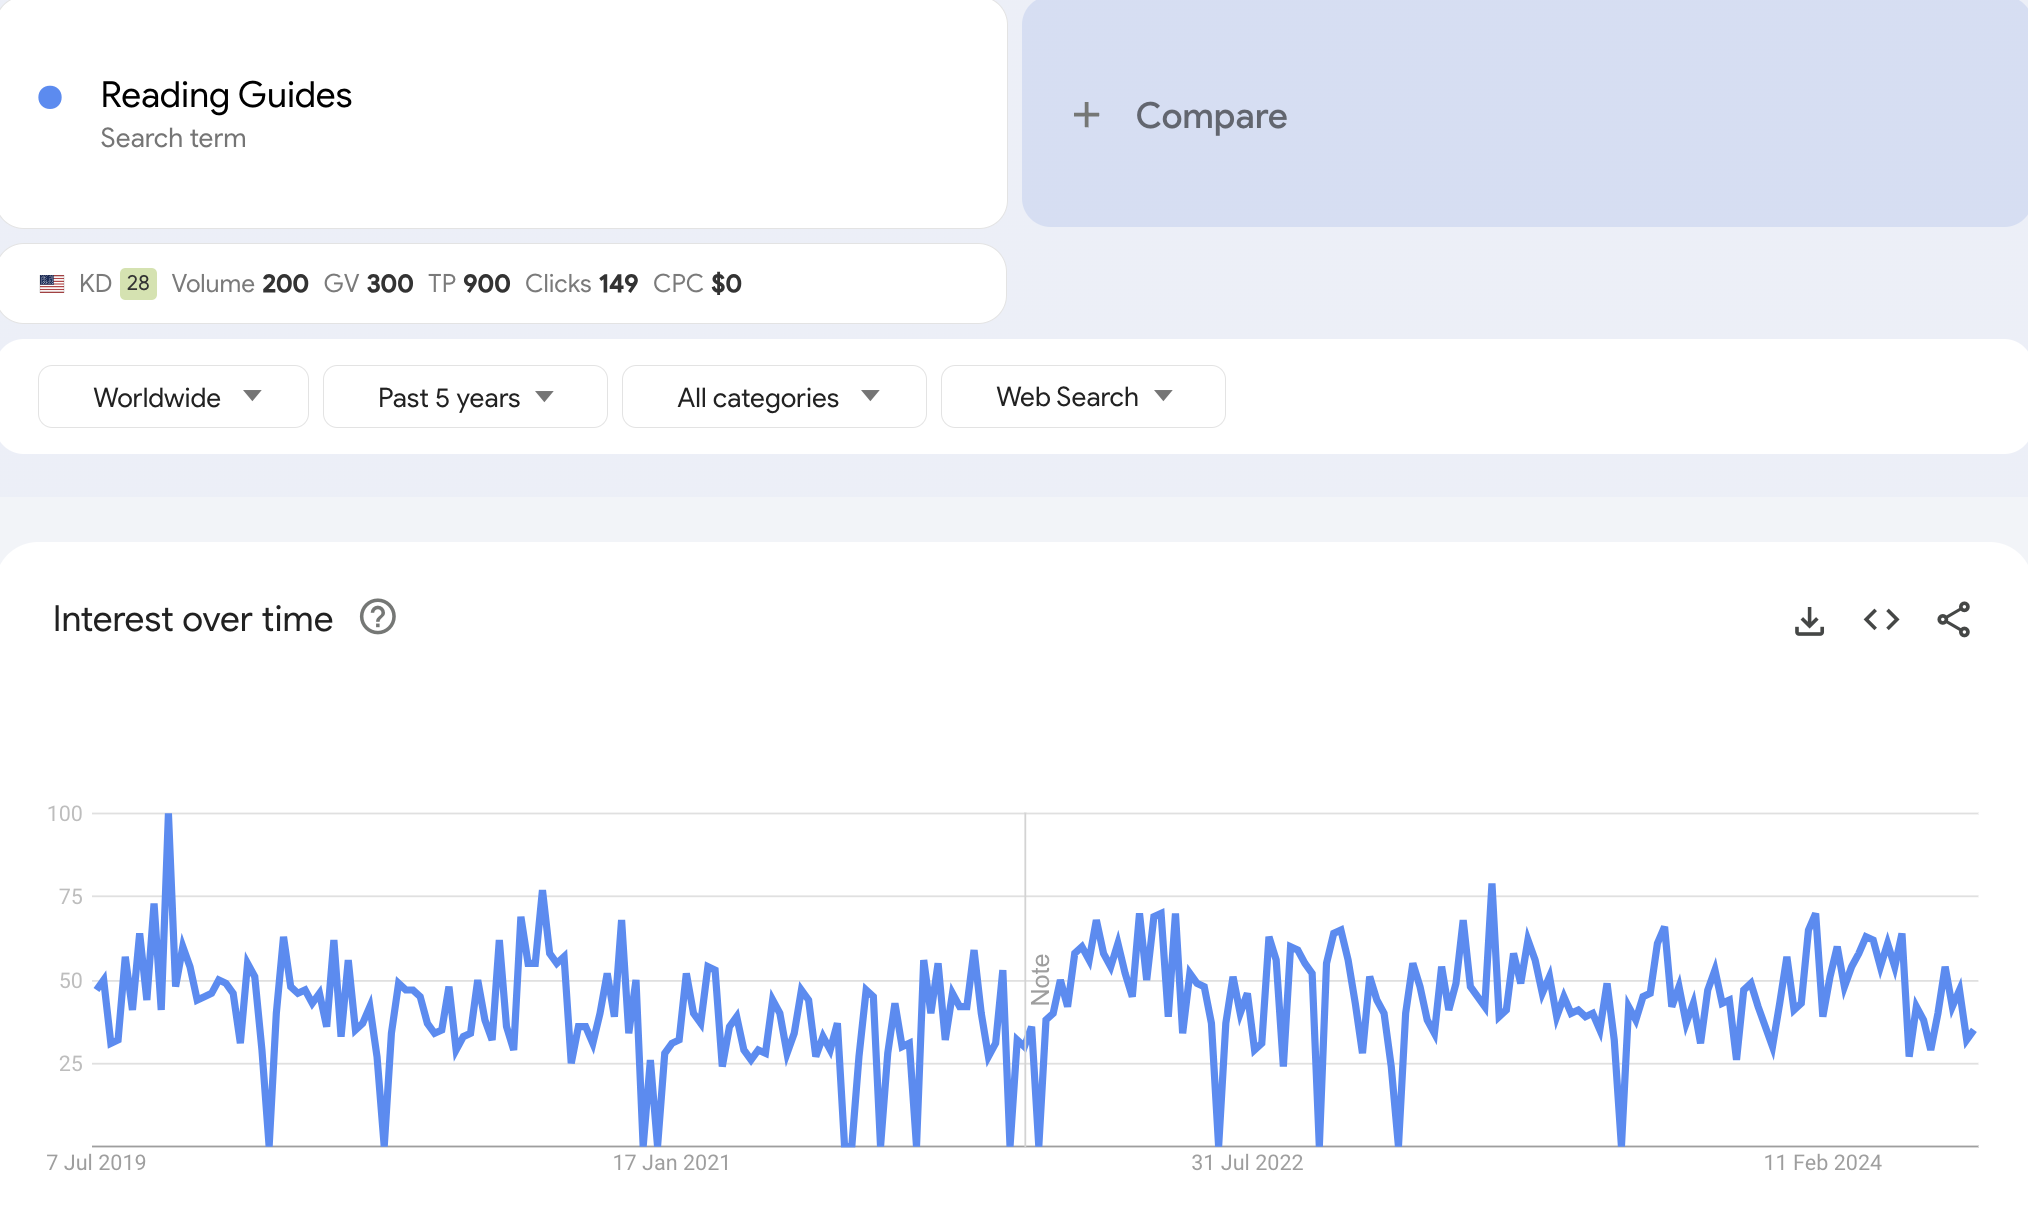Click the Note marker on the chart
Image resolution: width=2028 pixels, height=1210 pixels.
(x=1040, y=979)
